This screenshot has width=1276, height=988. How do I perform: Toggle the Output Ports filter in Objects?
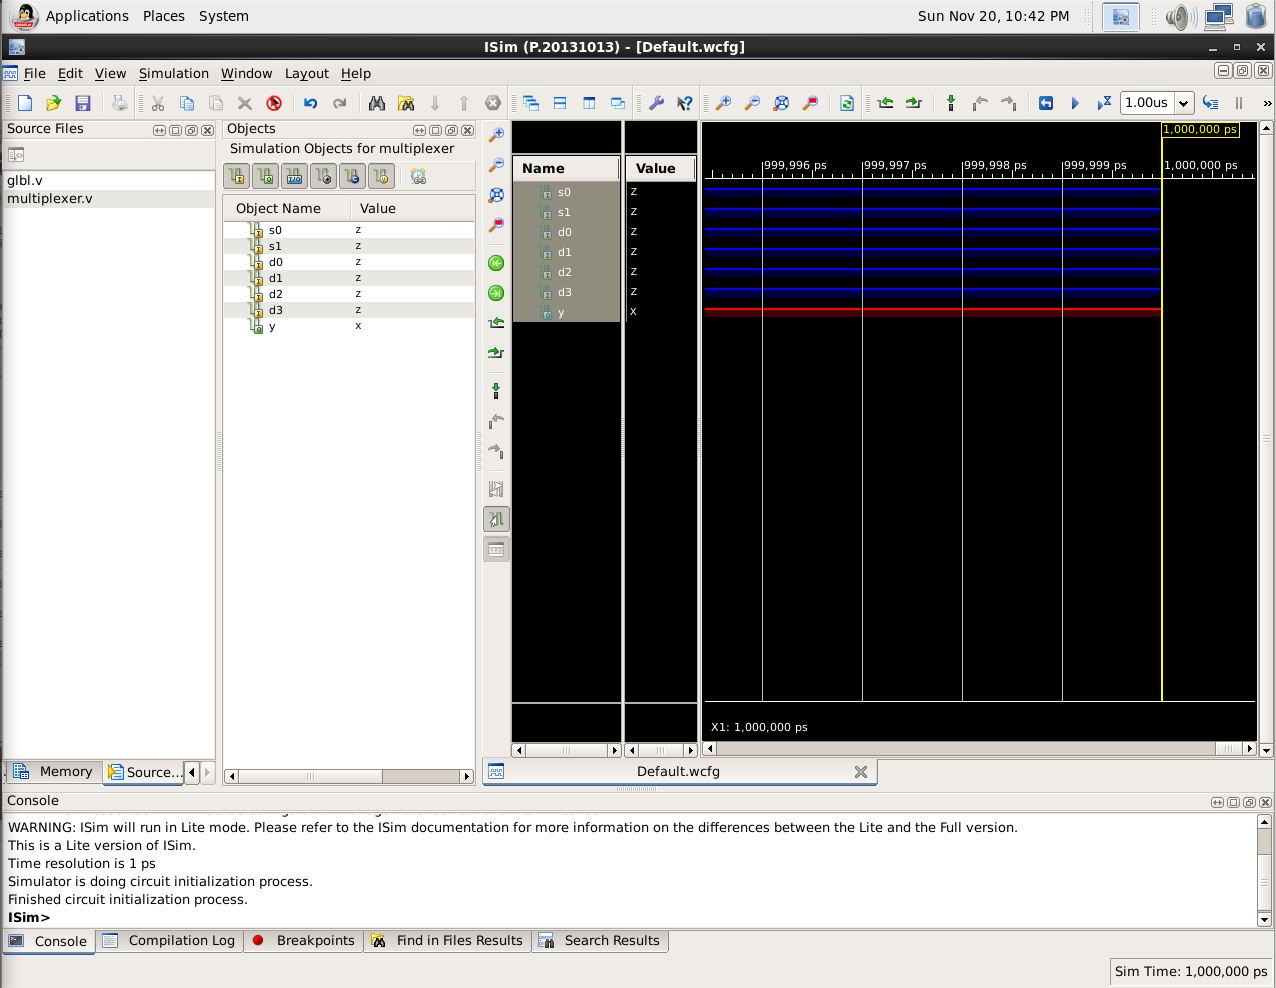(x=265, y=176)
